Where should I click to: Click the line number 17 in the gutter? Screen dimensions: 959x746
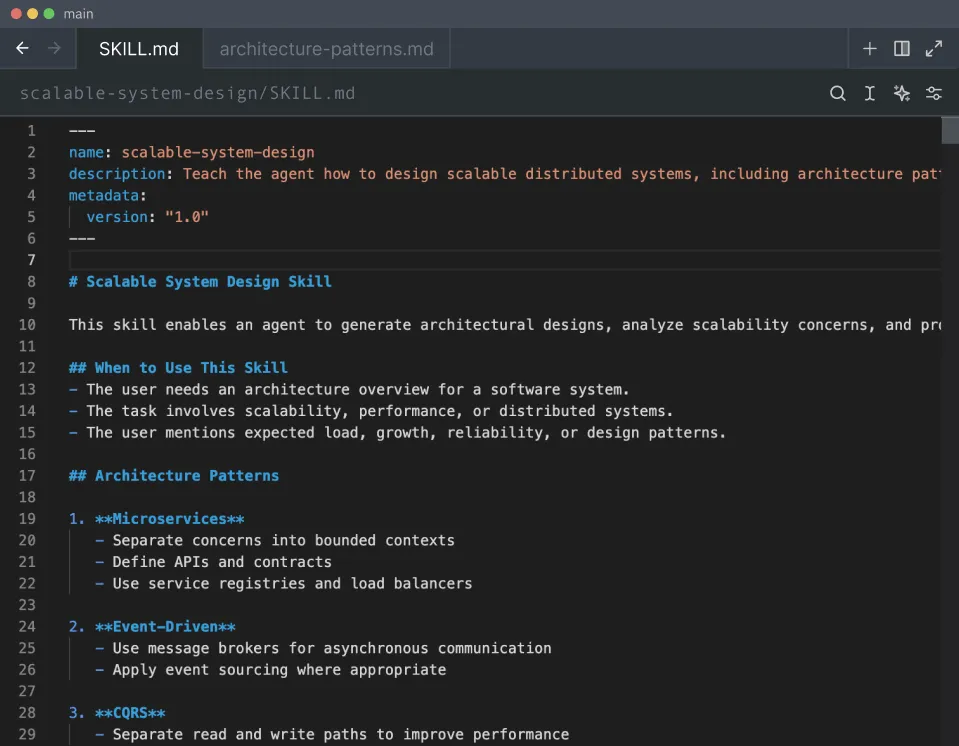point(27,476)
